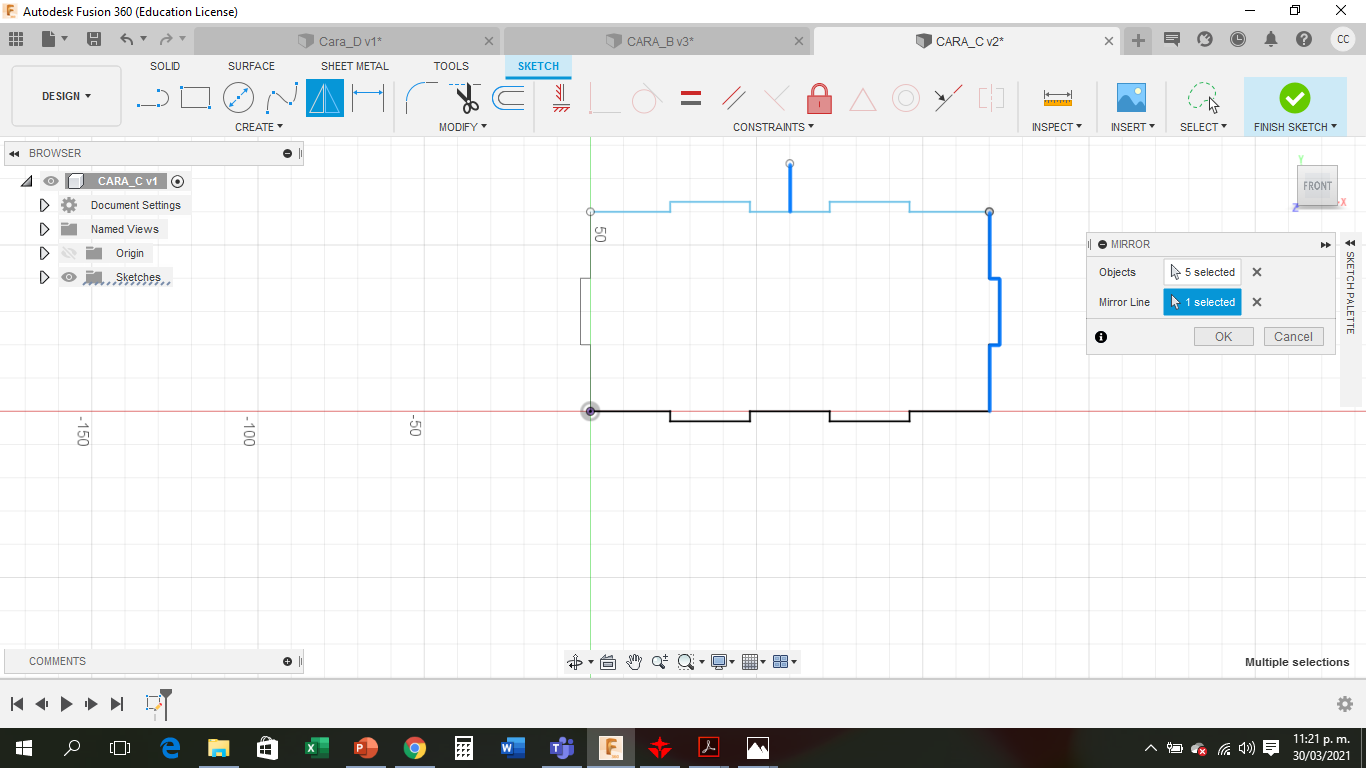Select the Offset tool in Modify
Viewport: 1366px width, 768px height.
pos(508,98)
